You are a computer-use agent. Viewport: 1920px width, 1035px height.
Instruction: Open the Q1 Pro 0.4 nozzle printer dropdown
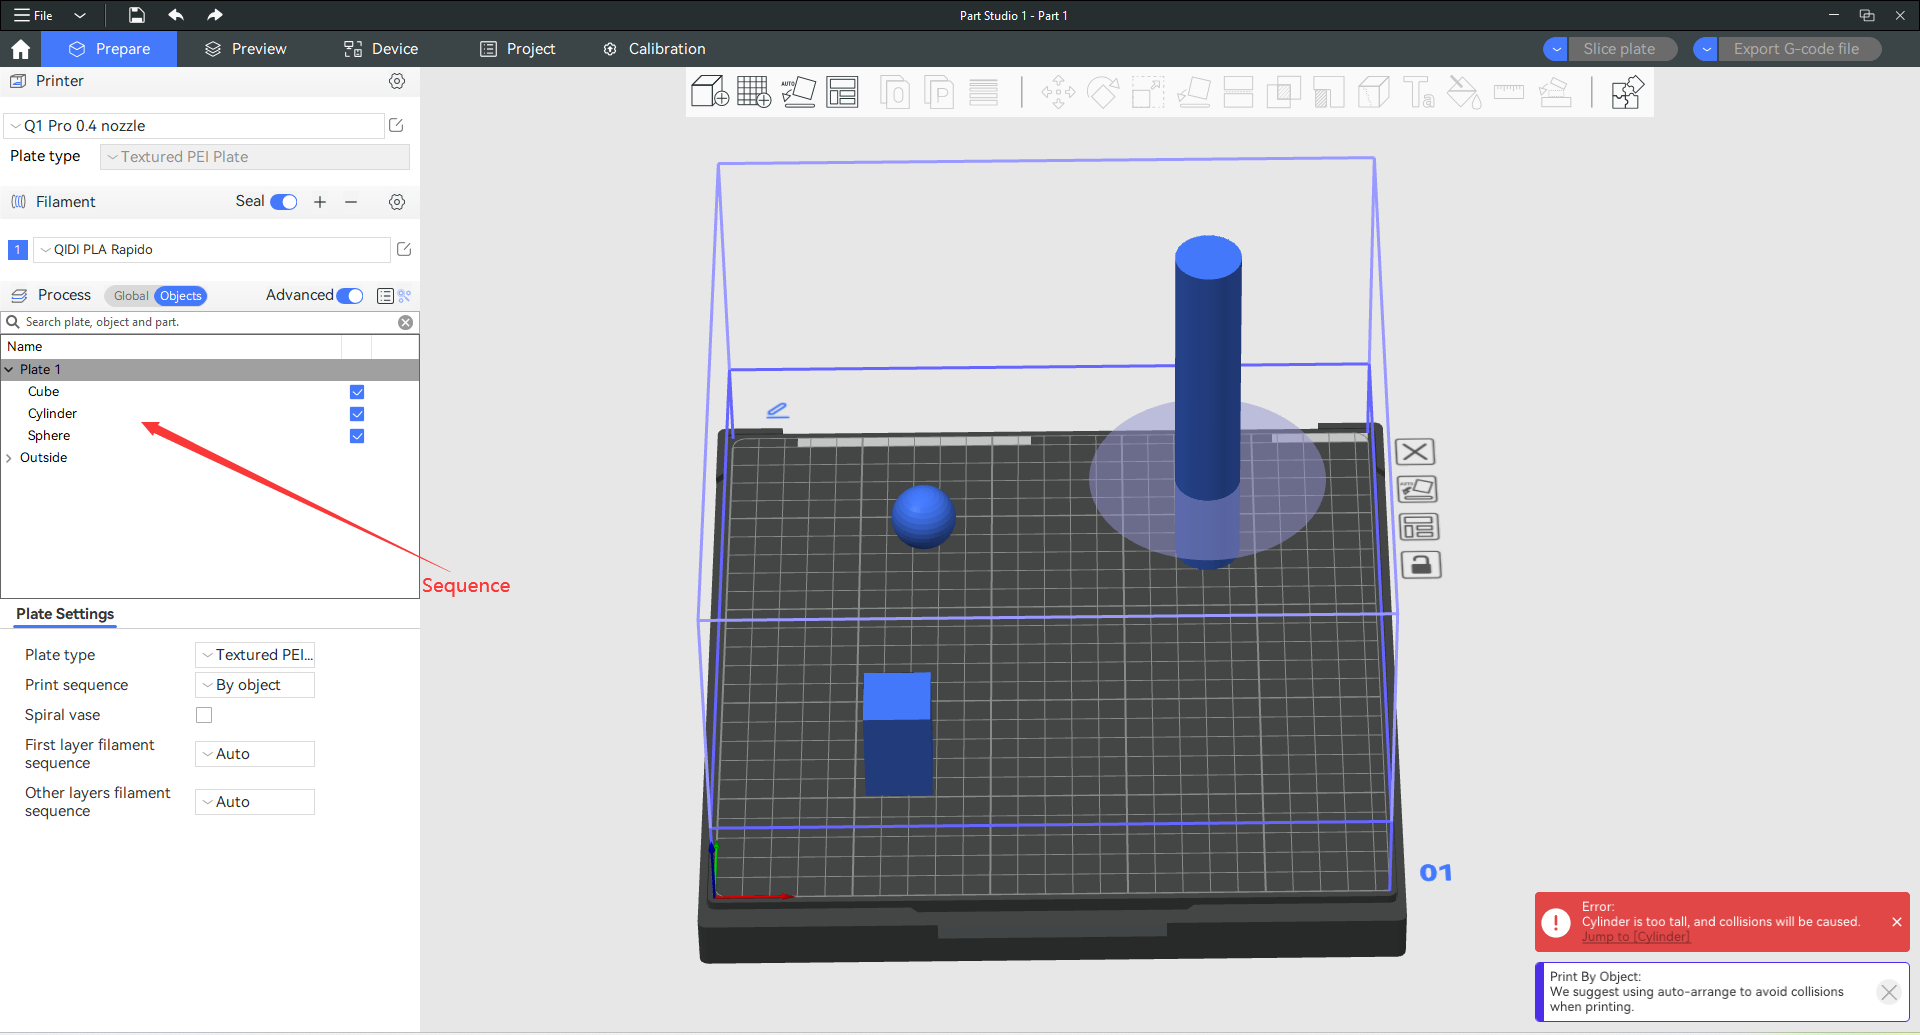click(195, 126)
